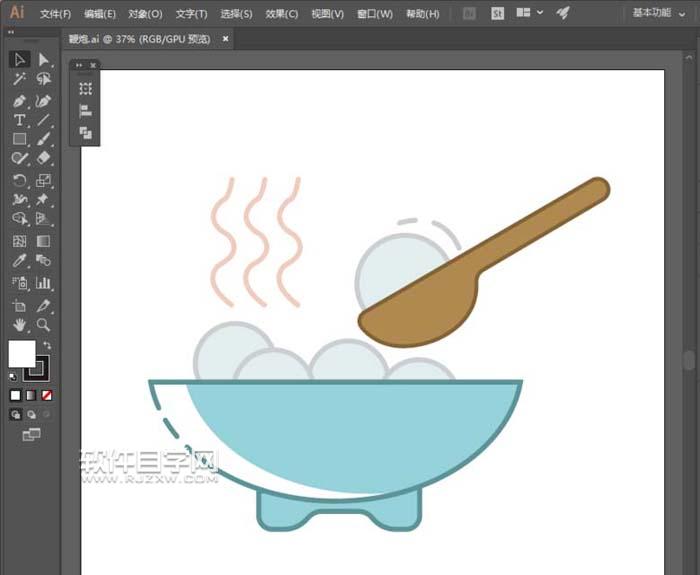Select the Line Segment tool
The image size is (700, 575).
click(43, 120)
